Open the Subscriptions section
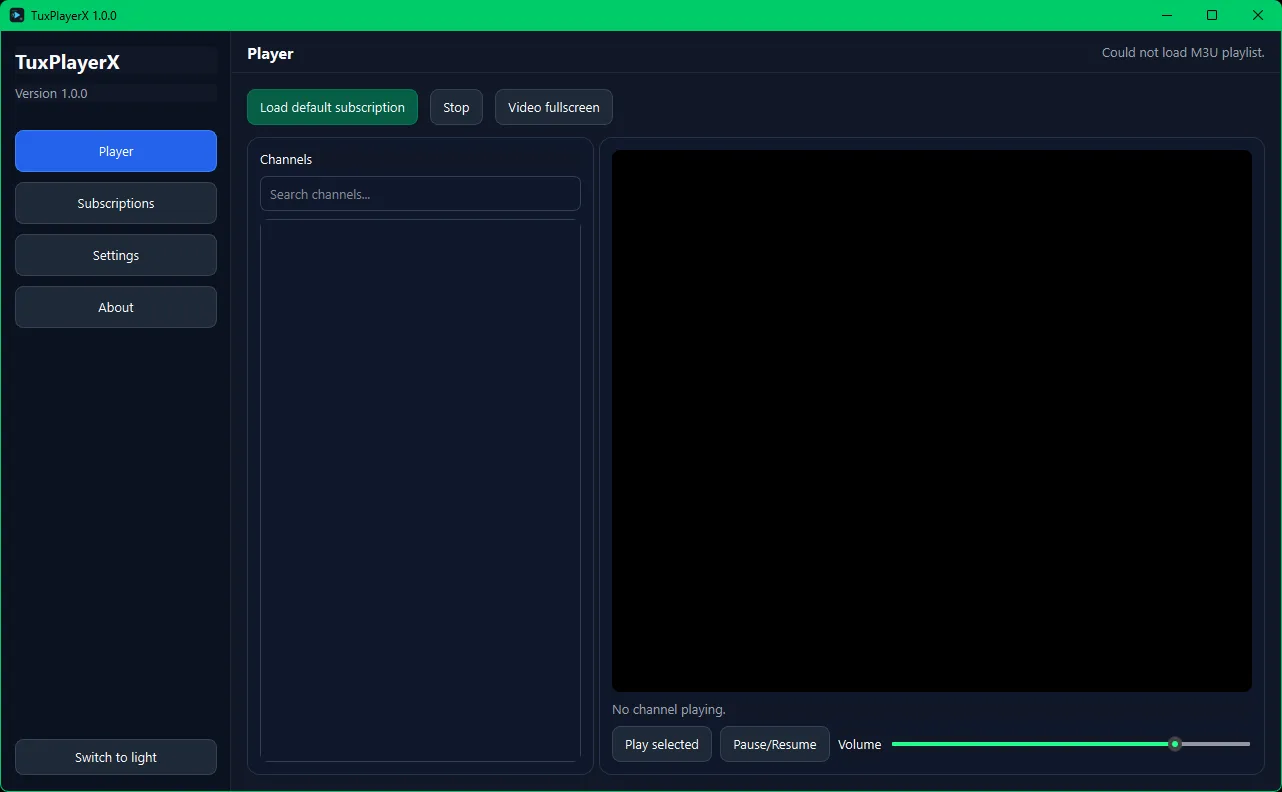The image size is (1282, 792). pos(116,203)
